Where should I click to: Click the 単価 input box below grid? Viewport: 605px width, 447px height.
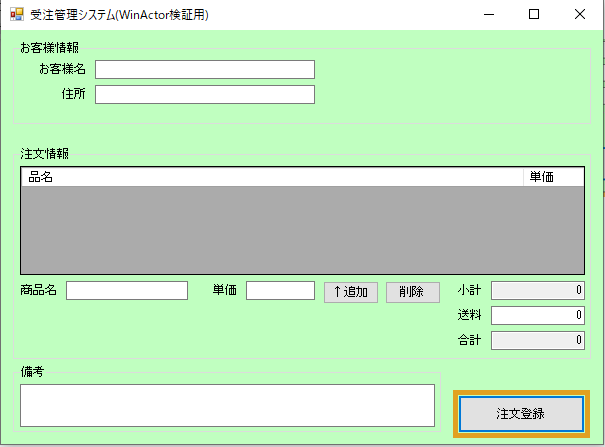(280, 291)
